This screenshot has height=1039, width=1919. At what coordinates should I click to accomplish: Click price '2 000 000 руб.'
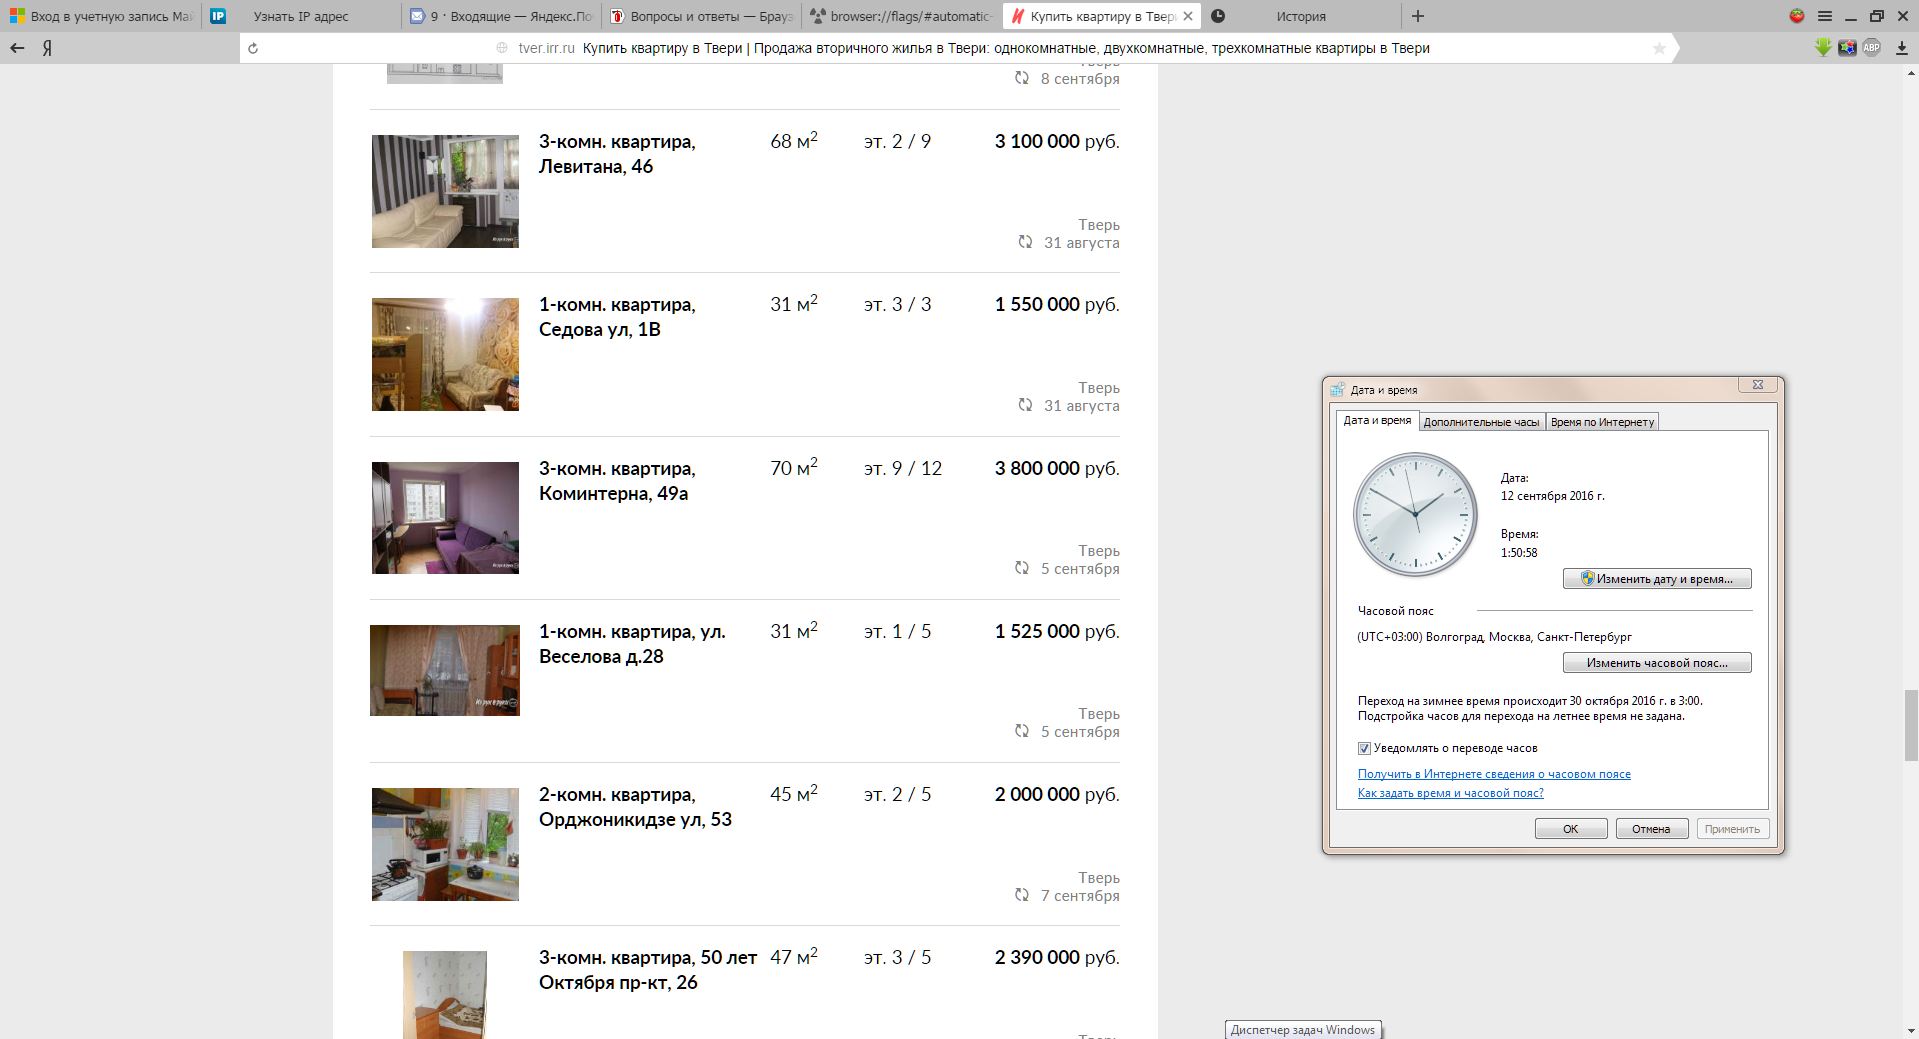[x=1057, y=795]
